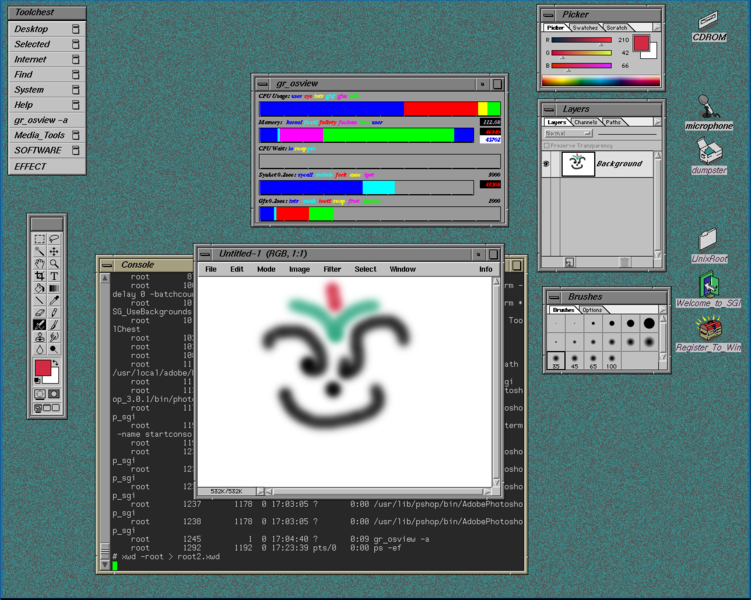
Task: Open the File menu in Photoshop
Action: (x=211, y=269)
